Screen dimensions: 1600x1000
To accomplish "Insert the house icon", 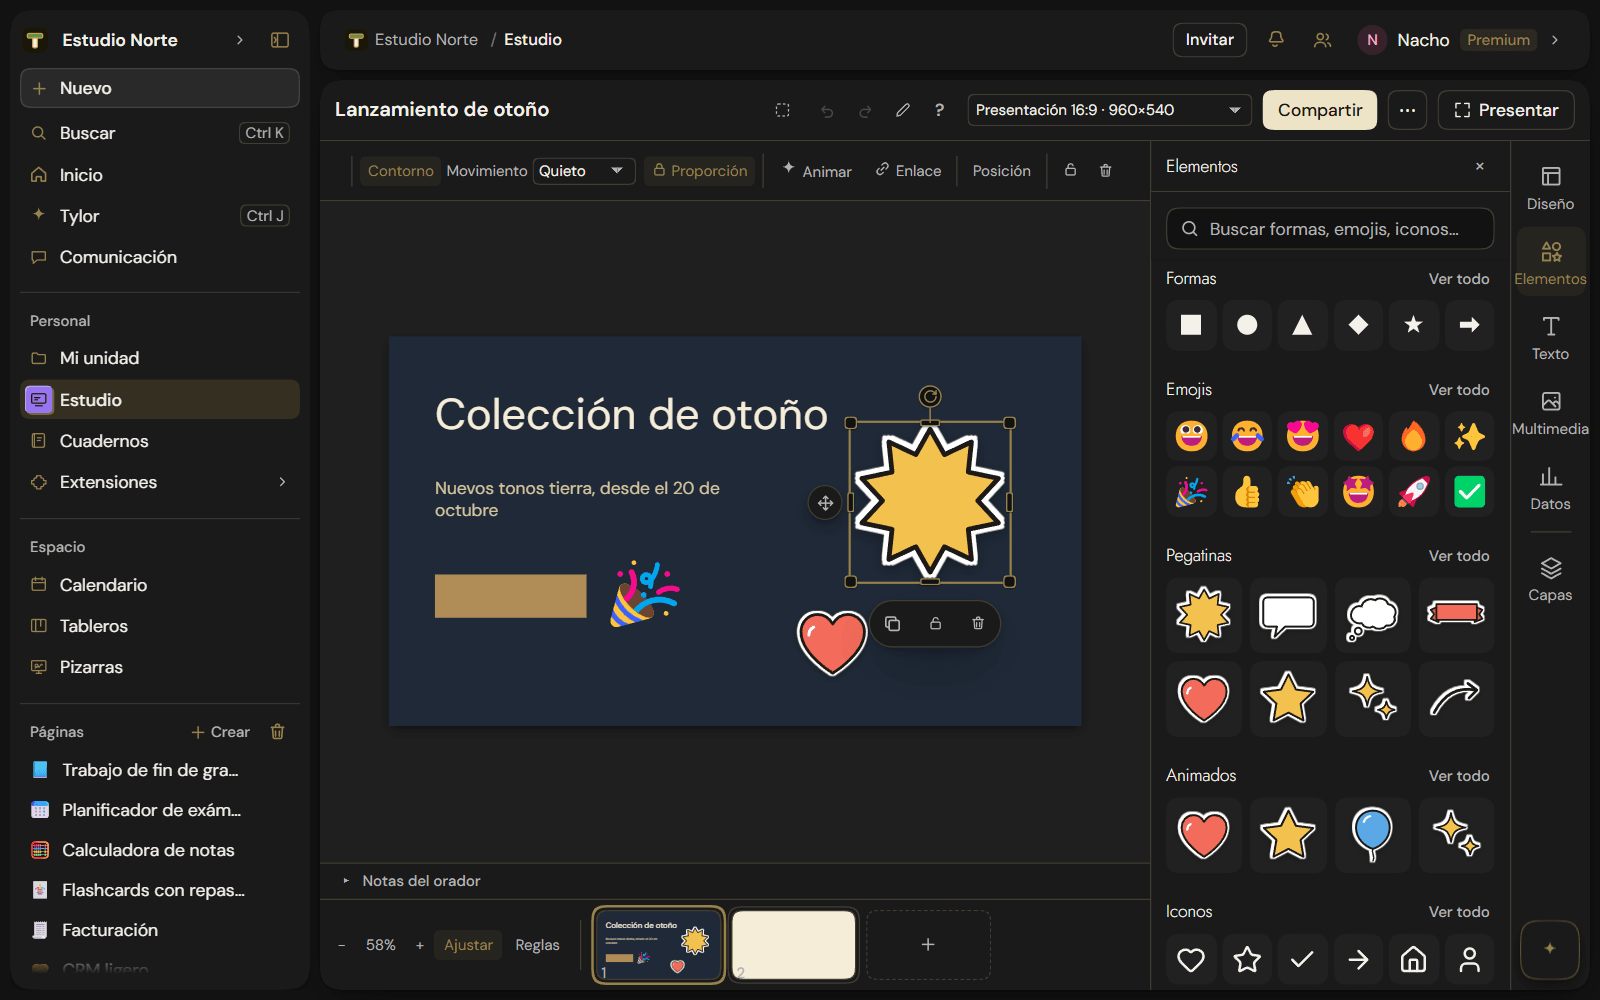I will click(x=1413, y=960).
